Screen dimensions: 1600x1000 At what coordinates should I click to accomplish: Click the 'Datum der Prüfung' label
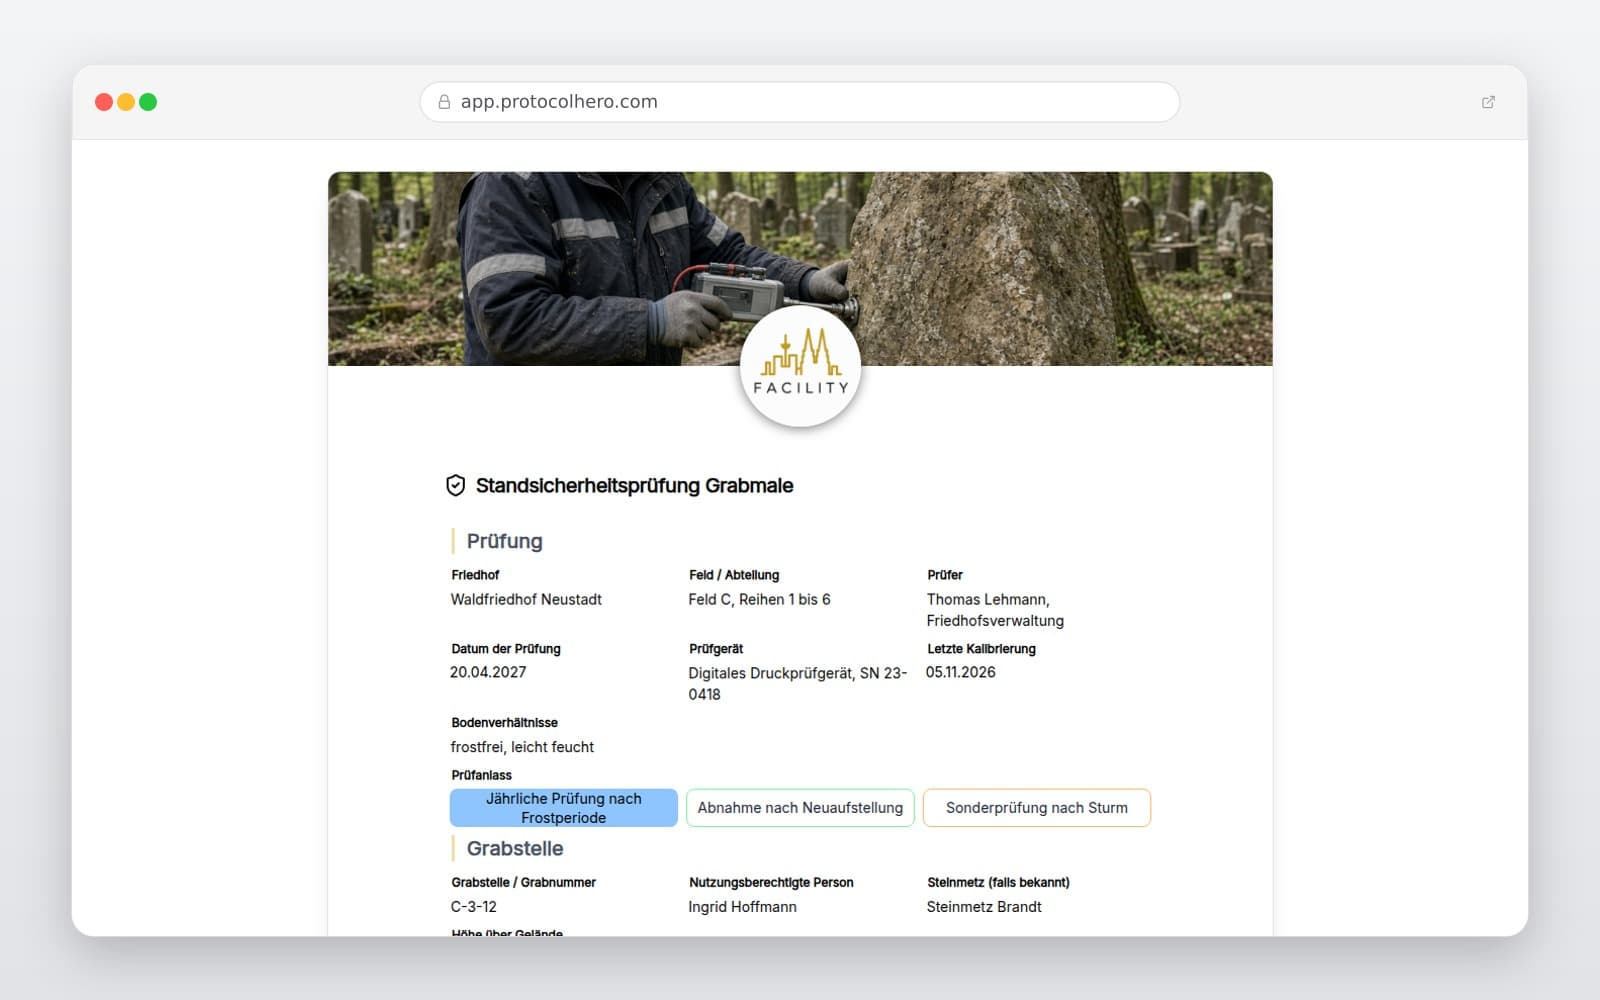[506, 649]
